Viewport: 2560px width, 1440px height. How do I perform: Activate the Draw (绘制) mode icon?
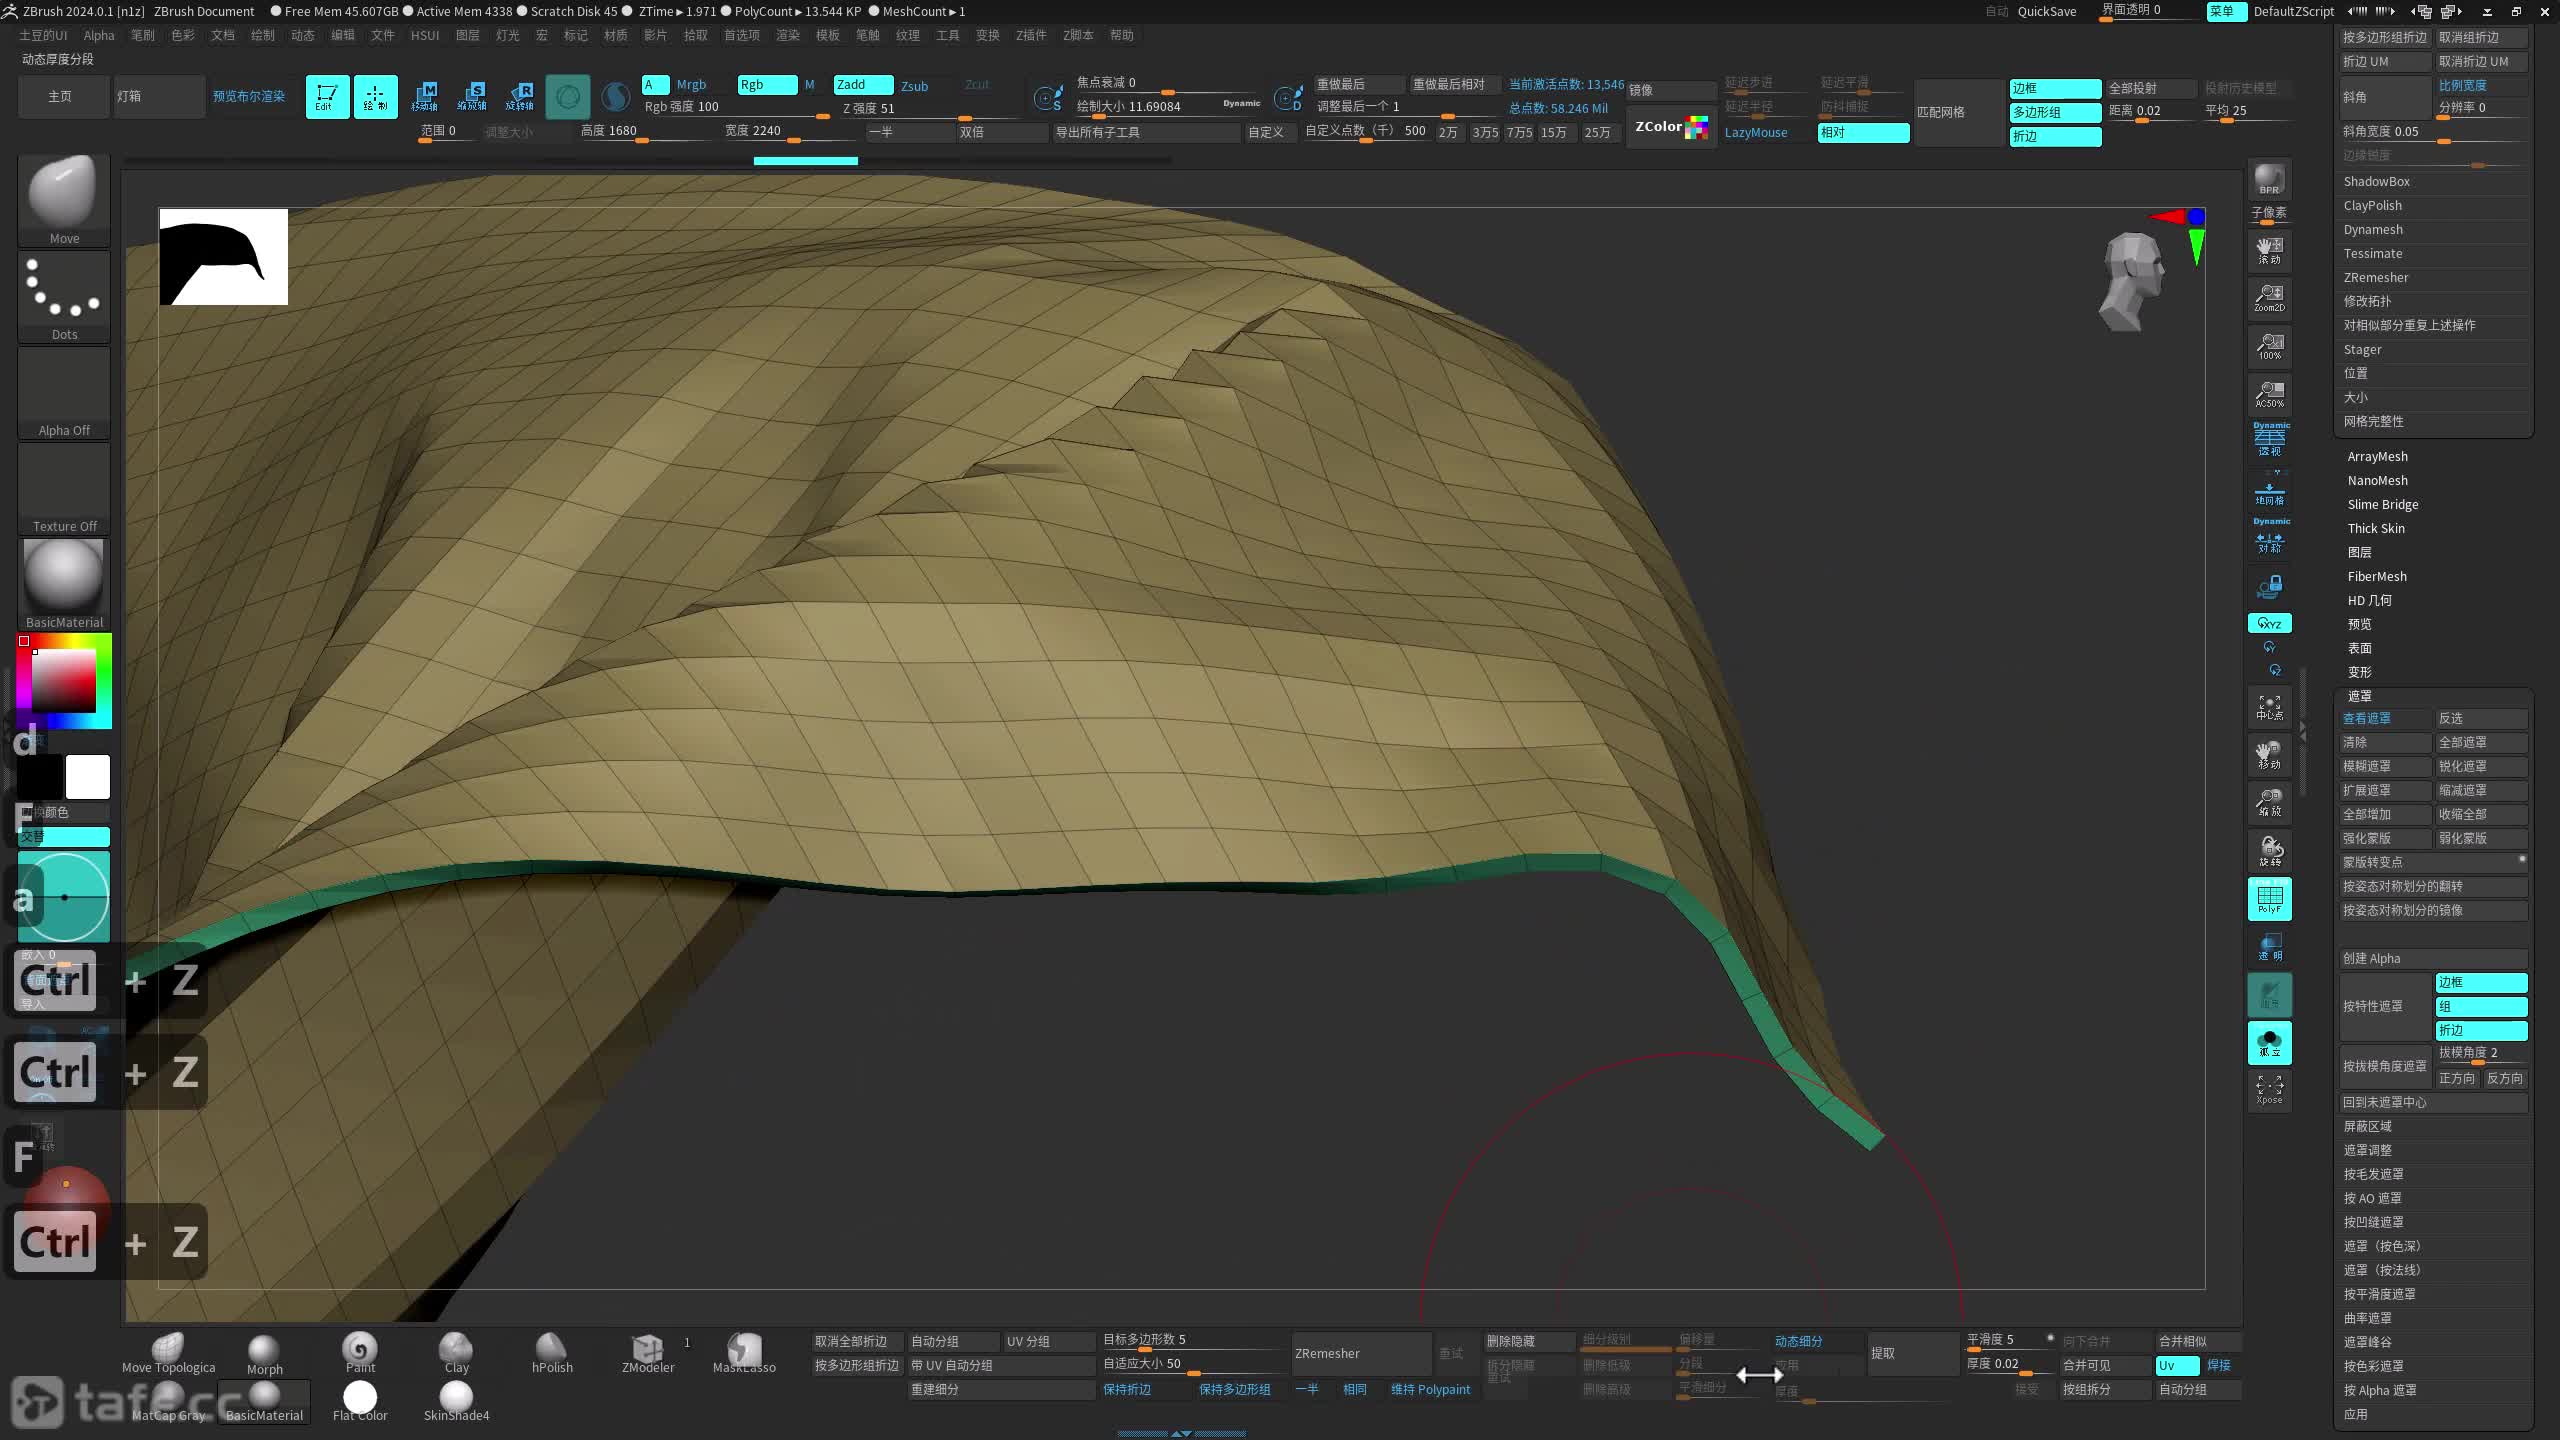tap(375, 97)
